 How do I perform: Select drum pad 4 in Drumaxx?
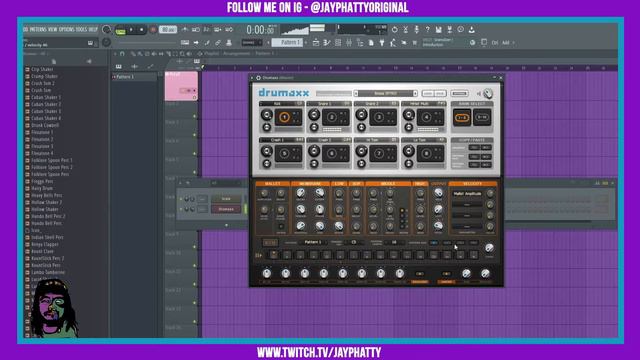point(427,118)
